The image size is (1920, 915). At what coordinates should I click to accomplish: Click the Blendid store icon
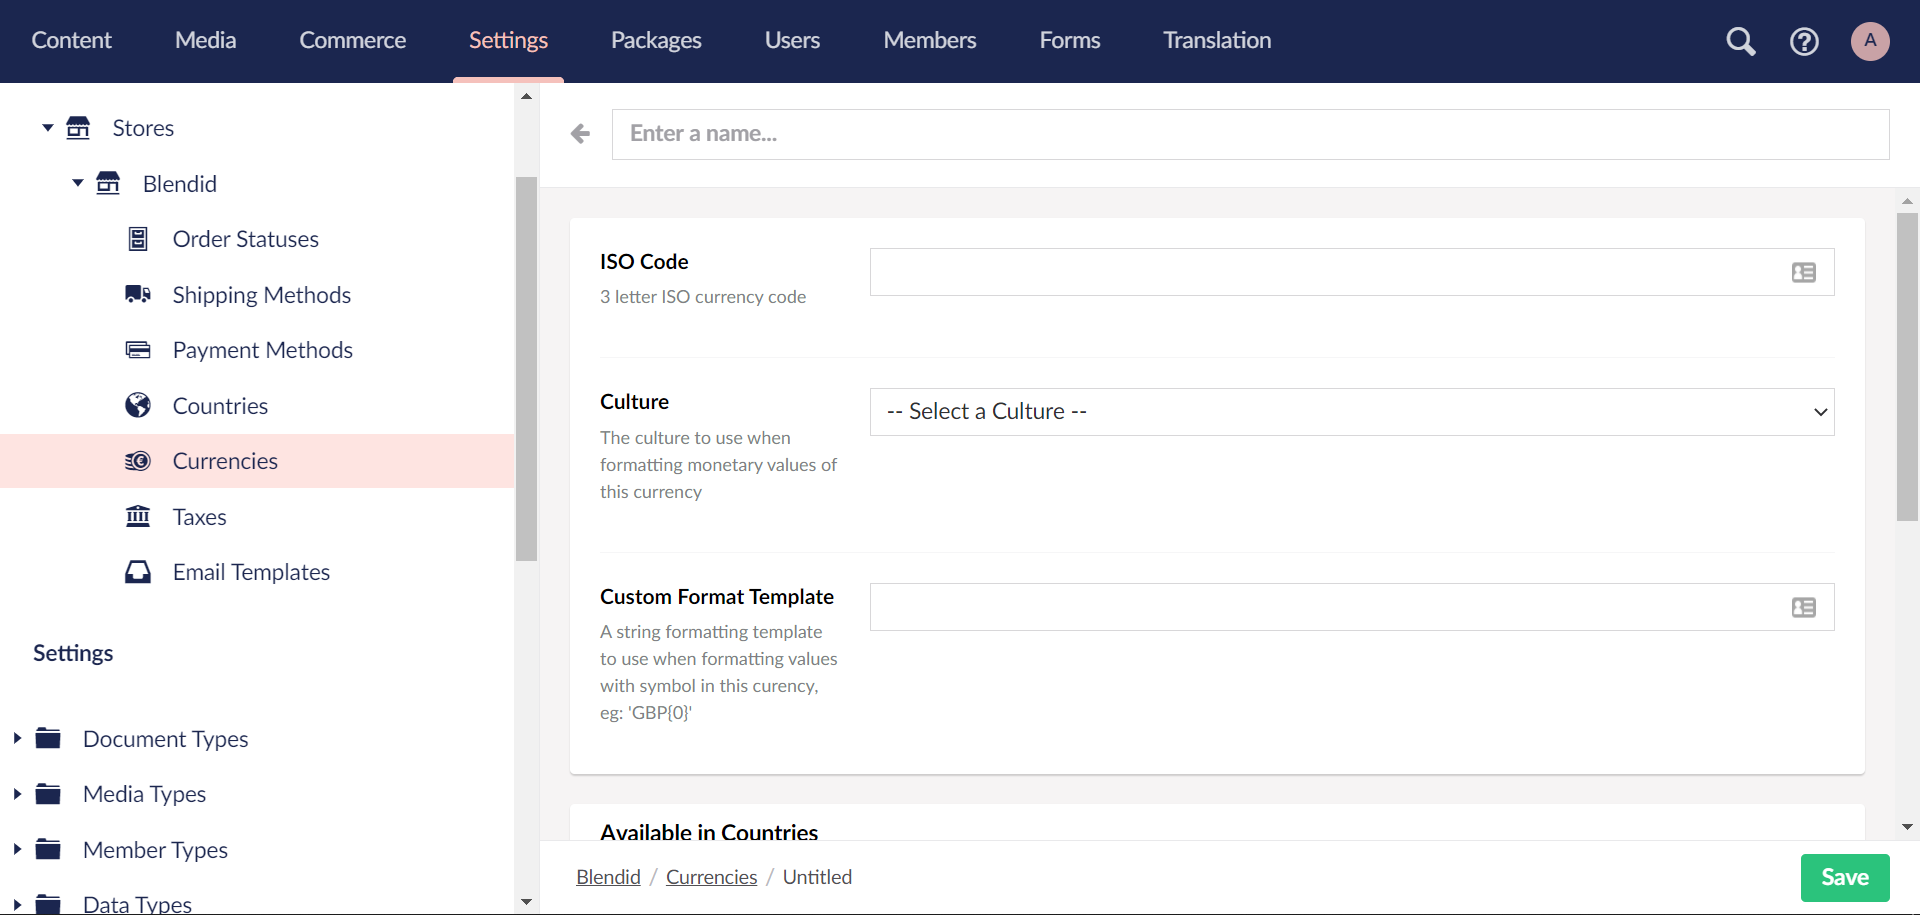coord(108,183)
